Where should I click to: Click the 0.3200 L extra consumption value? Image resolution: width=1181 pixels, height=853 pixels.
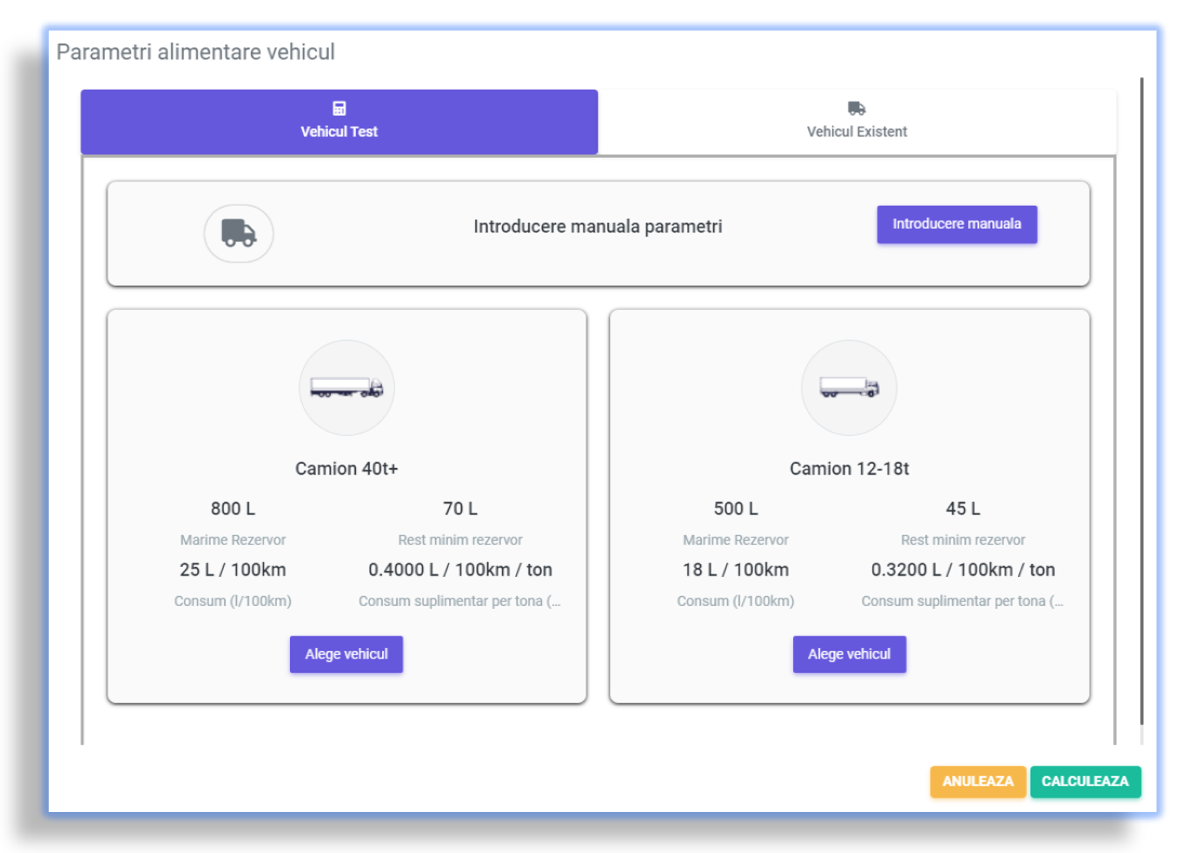tap(962, 570)
